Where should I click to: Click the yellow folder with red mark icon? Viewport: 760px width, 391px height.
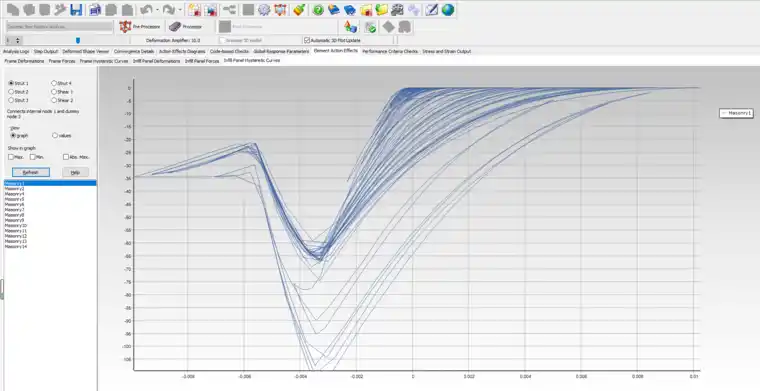coord(366,9)
